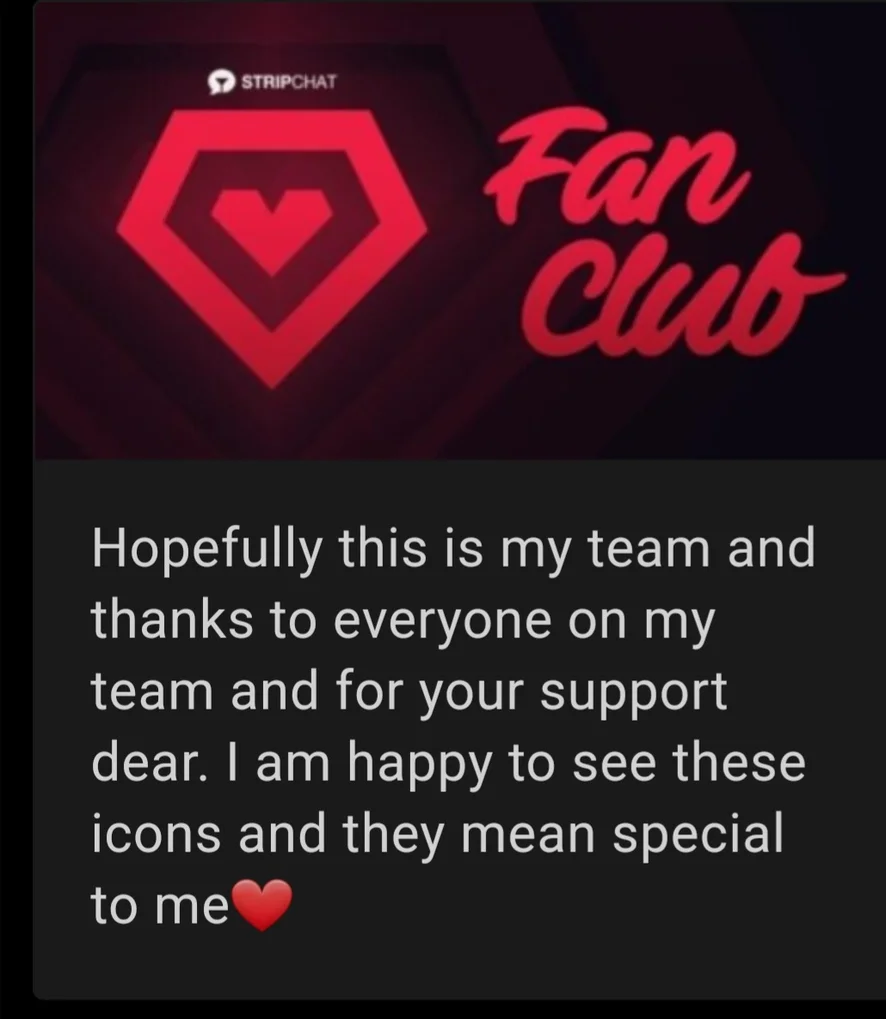The height and width of the screenshot is (1019, 886).
Task: Click the 'team and for your support' line
Action: [410, 694]
